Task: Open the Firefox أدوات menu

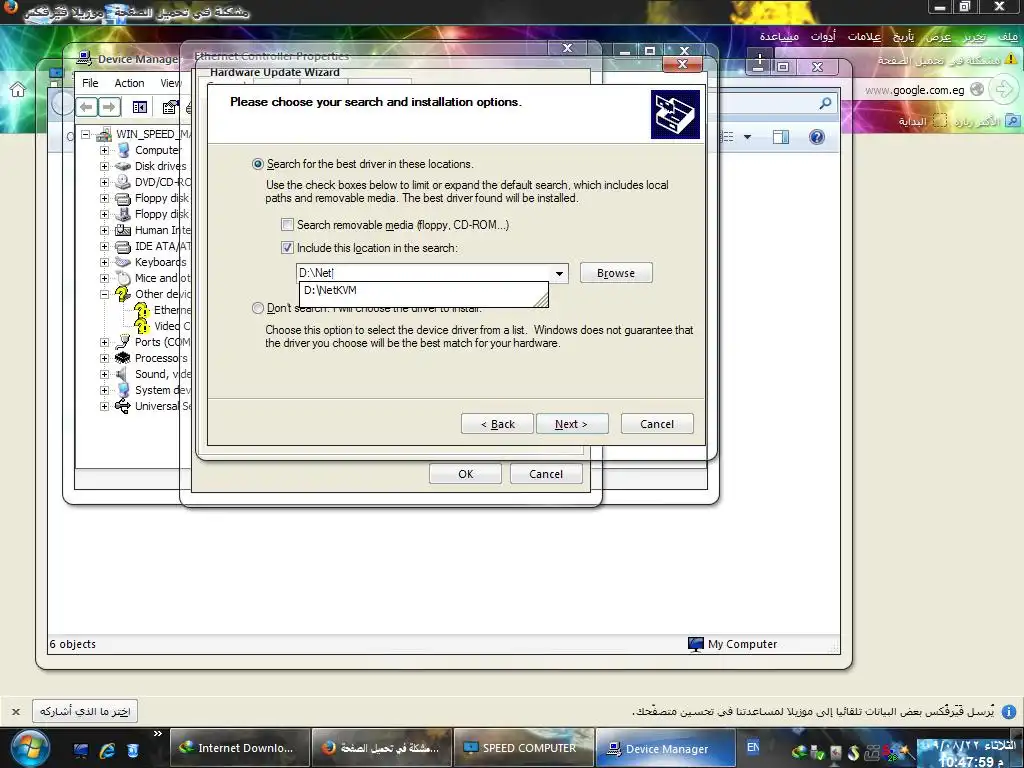Action: pos(824,37)
